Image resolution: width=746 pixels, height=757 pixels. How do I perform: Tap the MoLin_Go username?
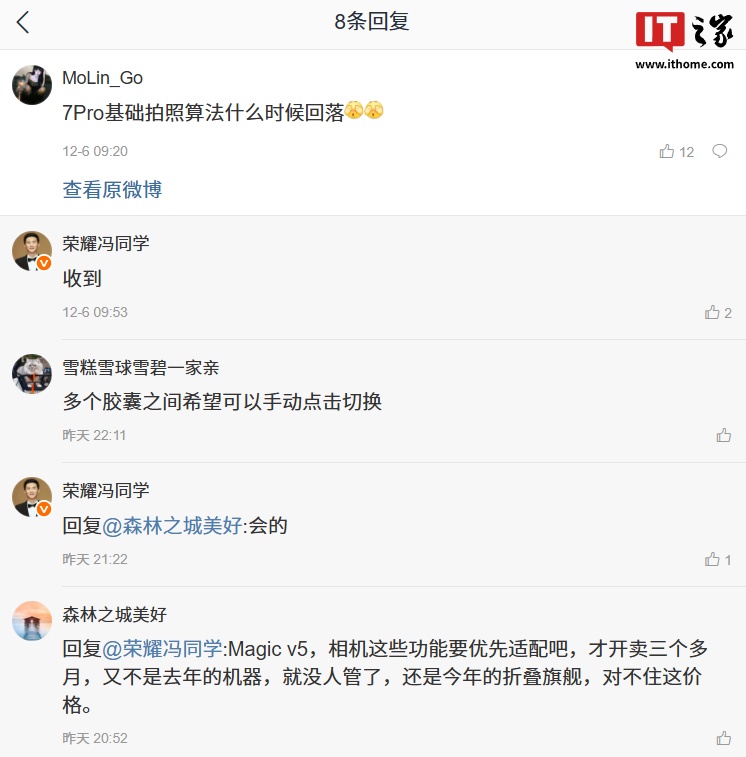click(102, 78)
